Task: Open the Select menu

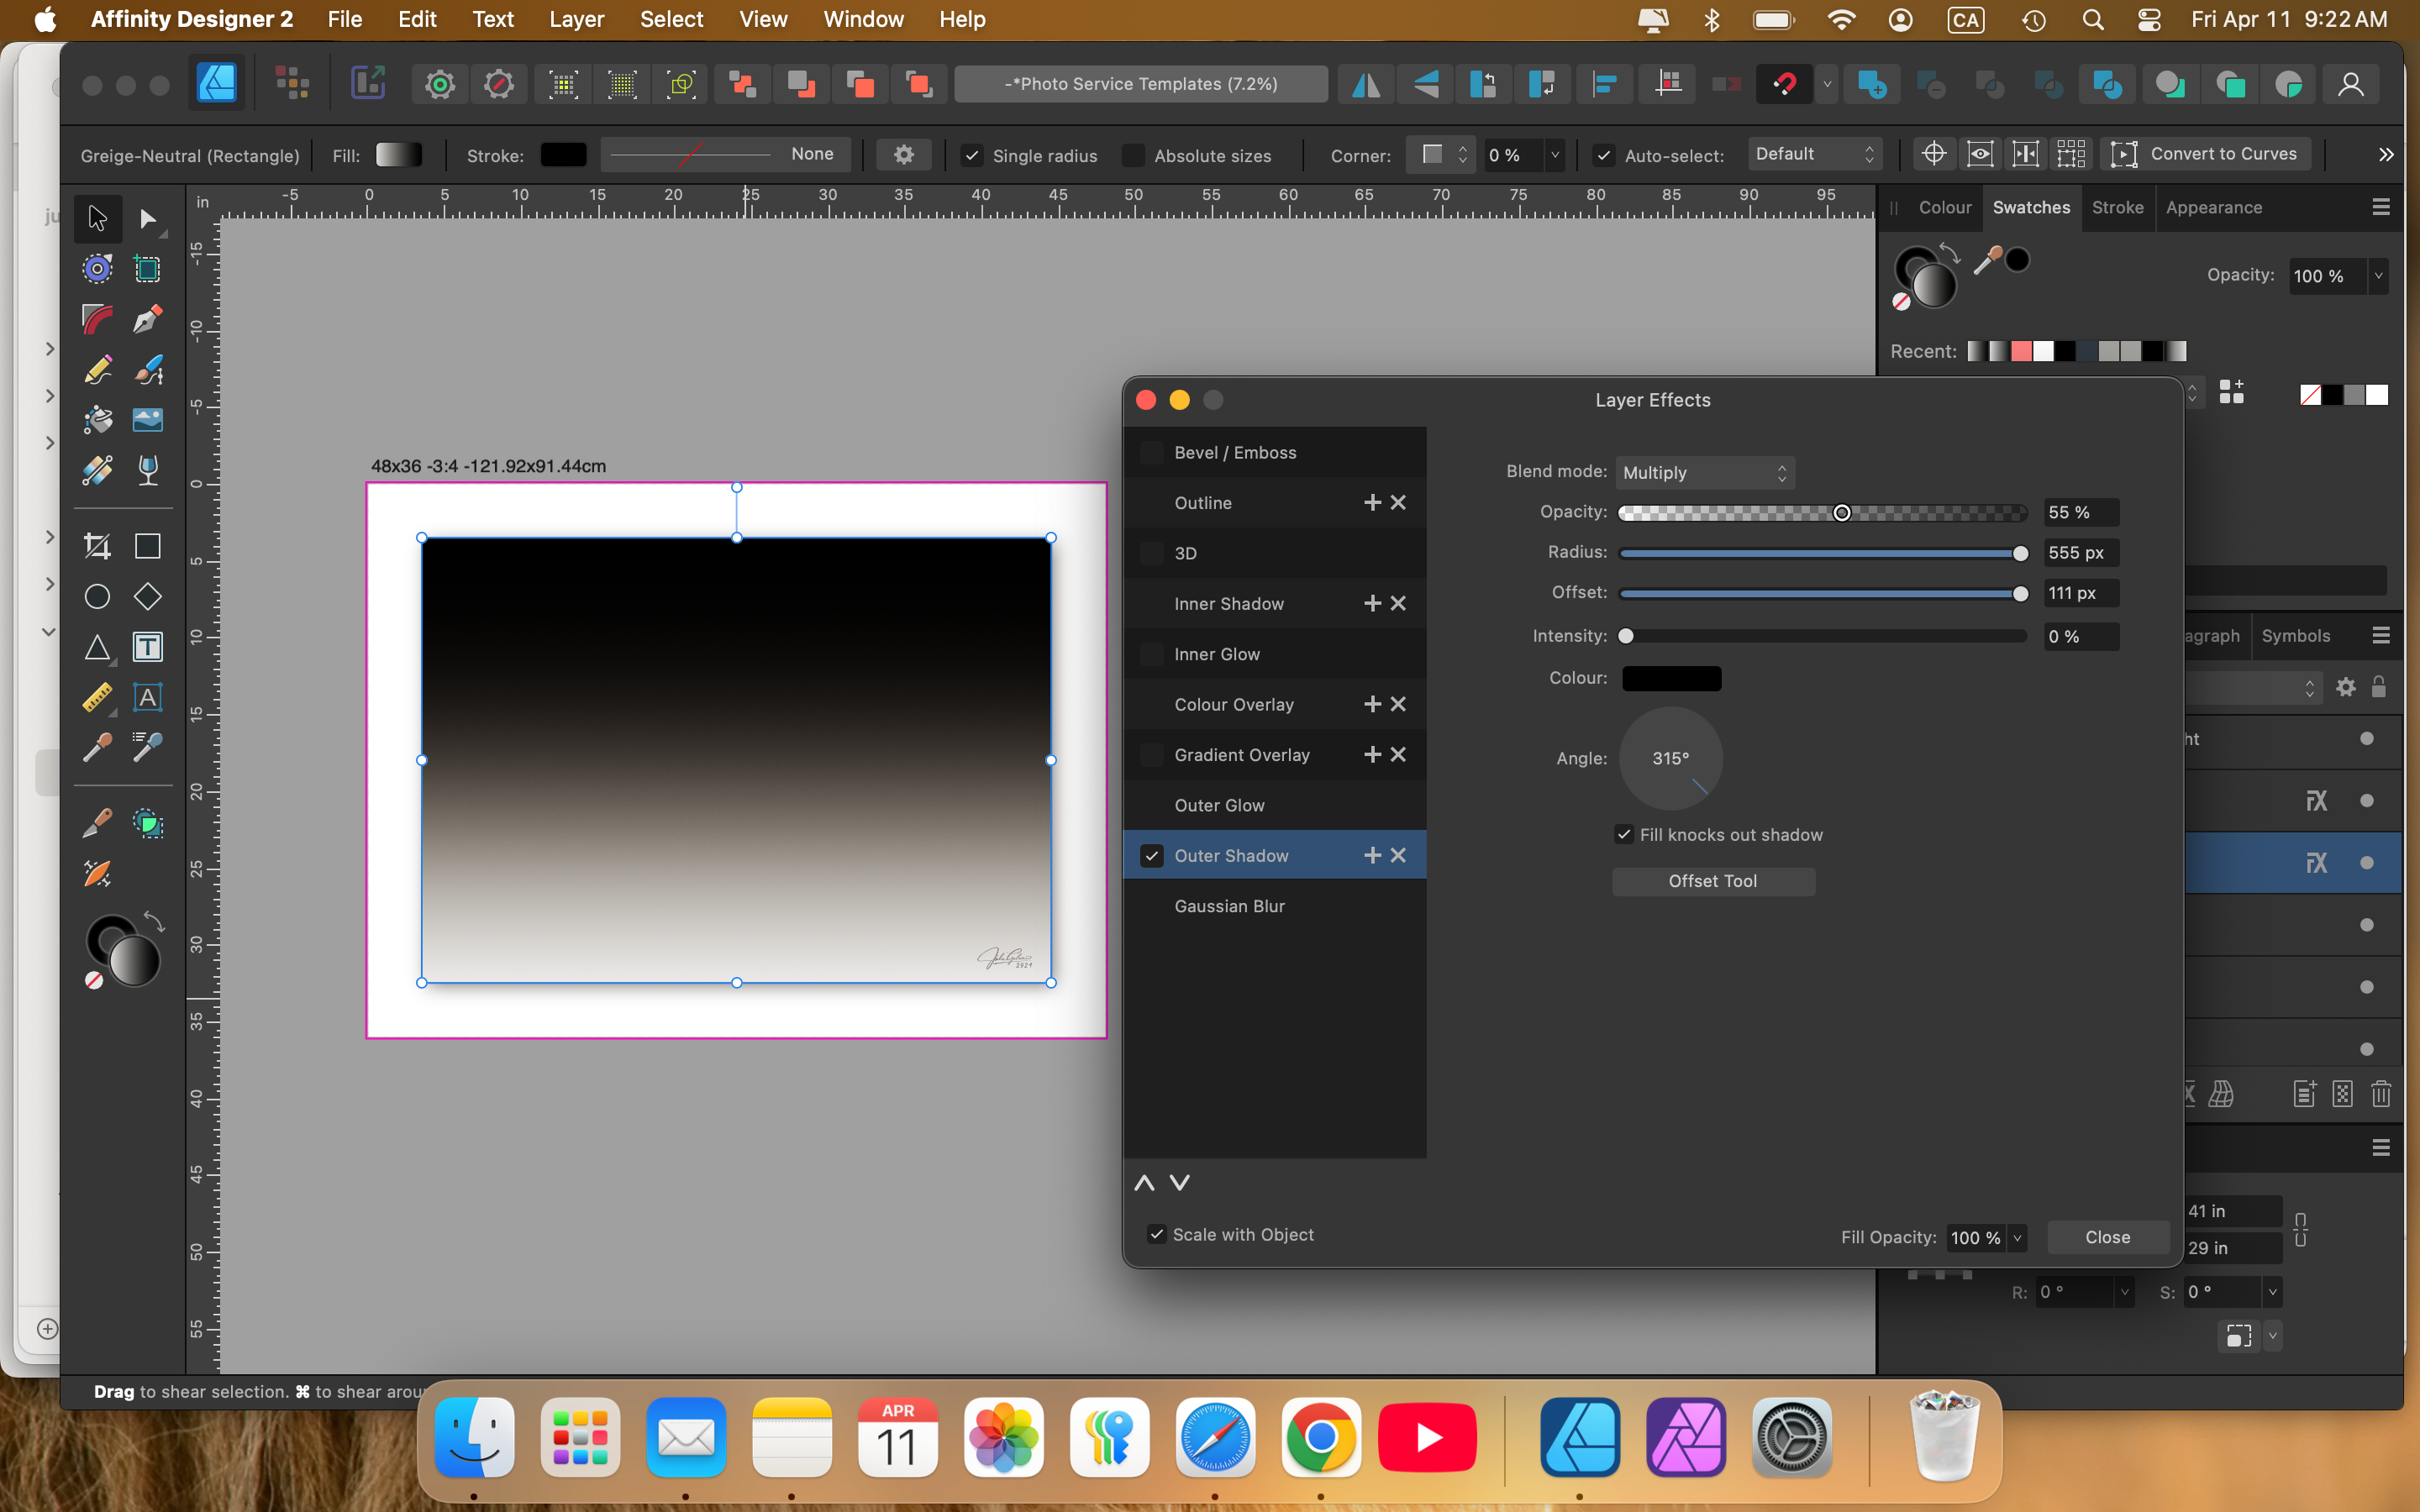Action: click(x=671, y=19)
